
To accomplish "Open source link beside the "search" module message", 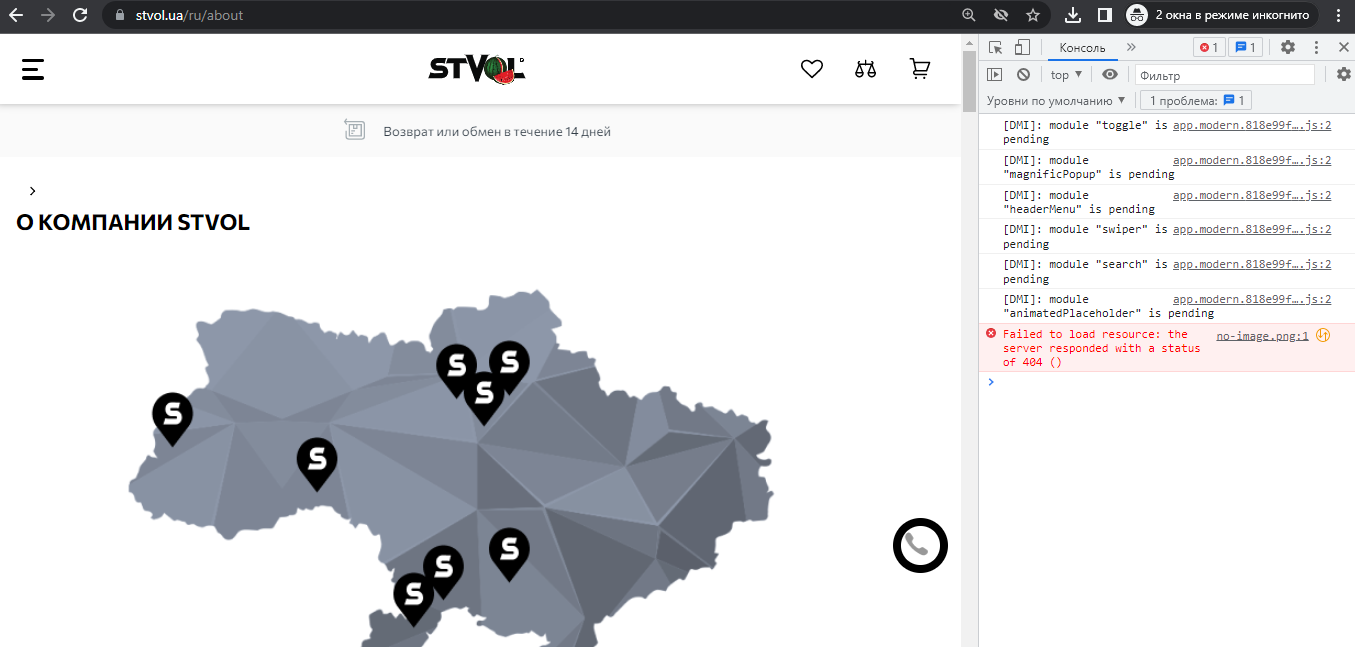I will 1252,264.
